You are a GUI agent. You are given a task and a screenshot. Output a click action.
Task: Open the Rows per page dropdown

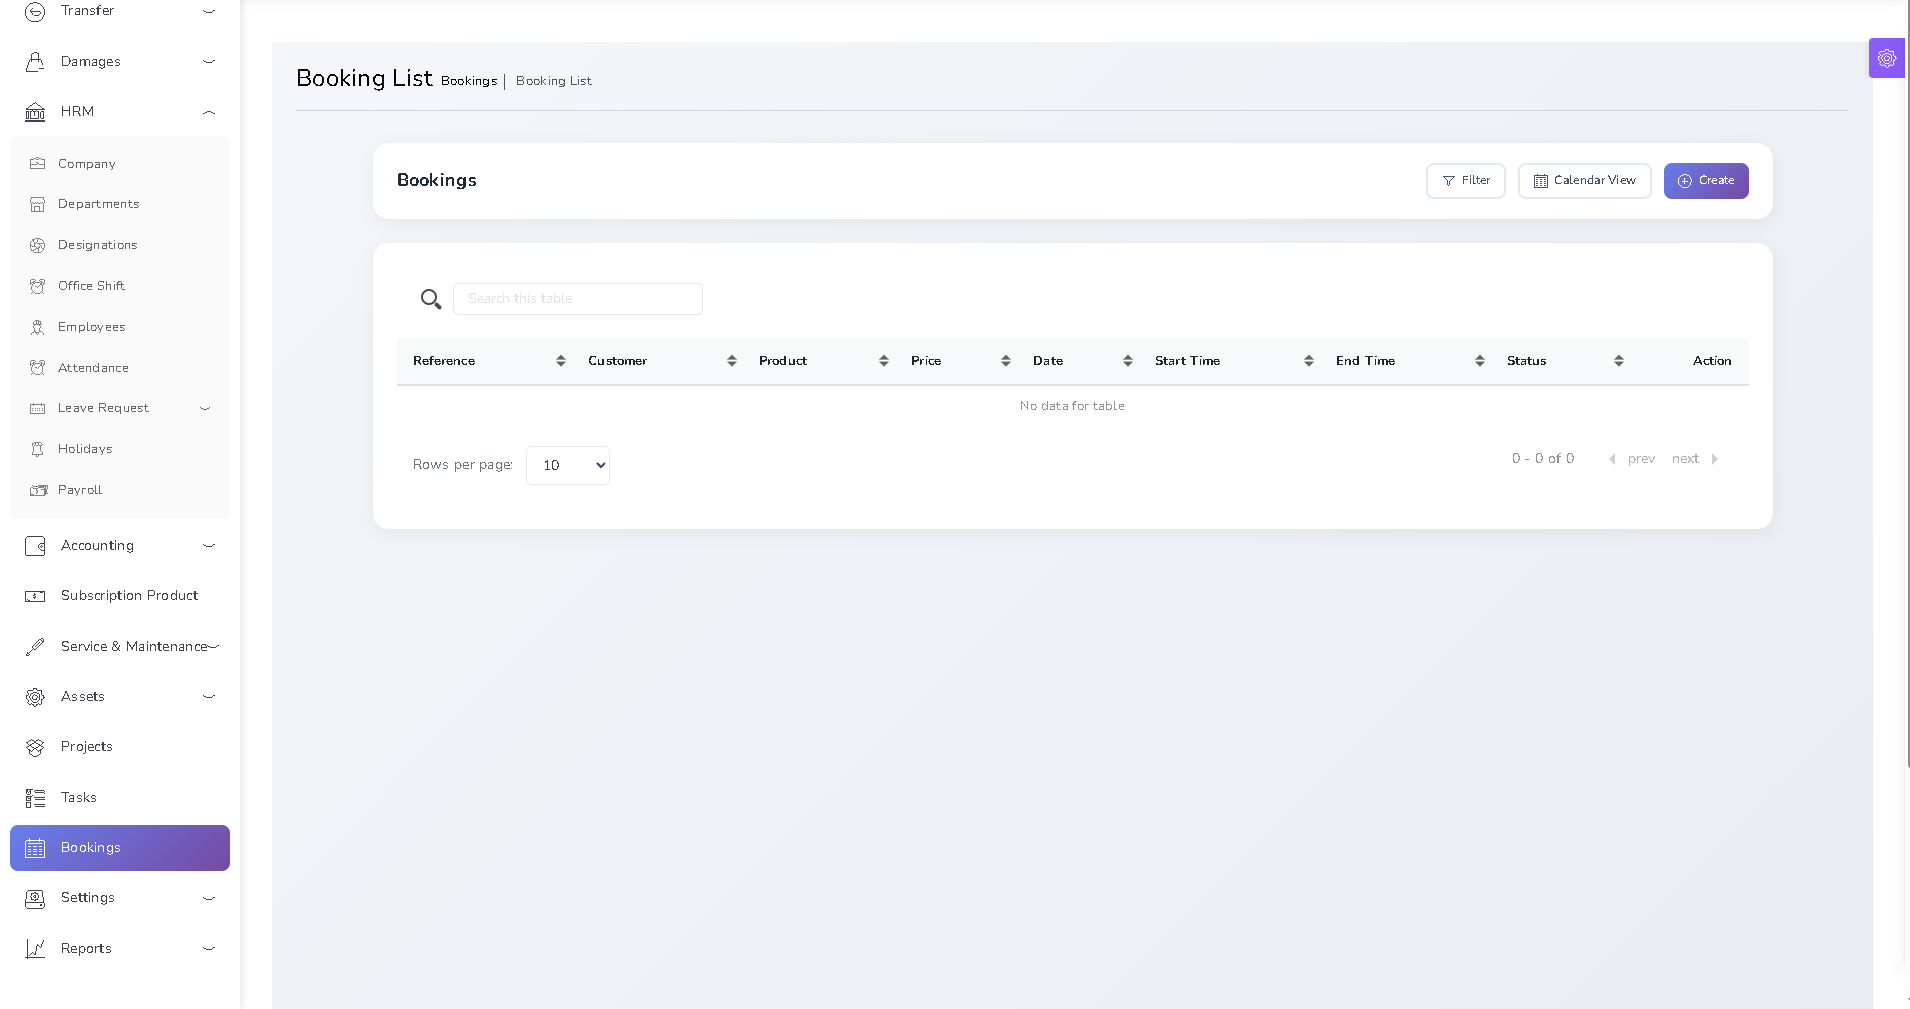click(x=568, y=465)
